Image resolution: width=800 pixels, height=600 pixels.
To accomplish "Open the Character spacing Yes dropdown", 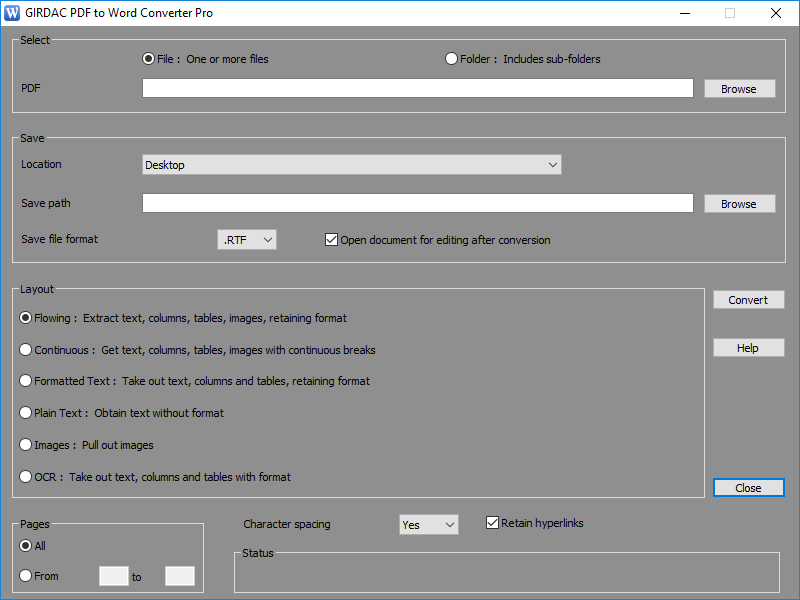I will [x=429, y=524].
